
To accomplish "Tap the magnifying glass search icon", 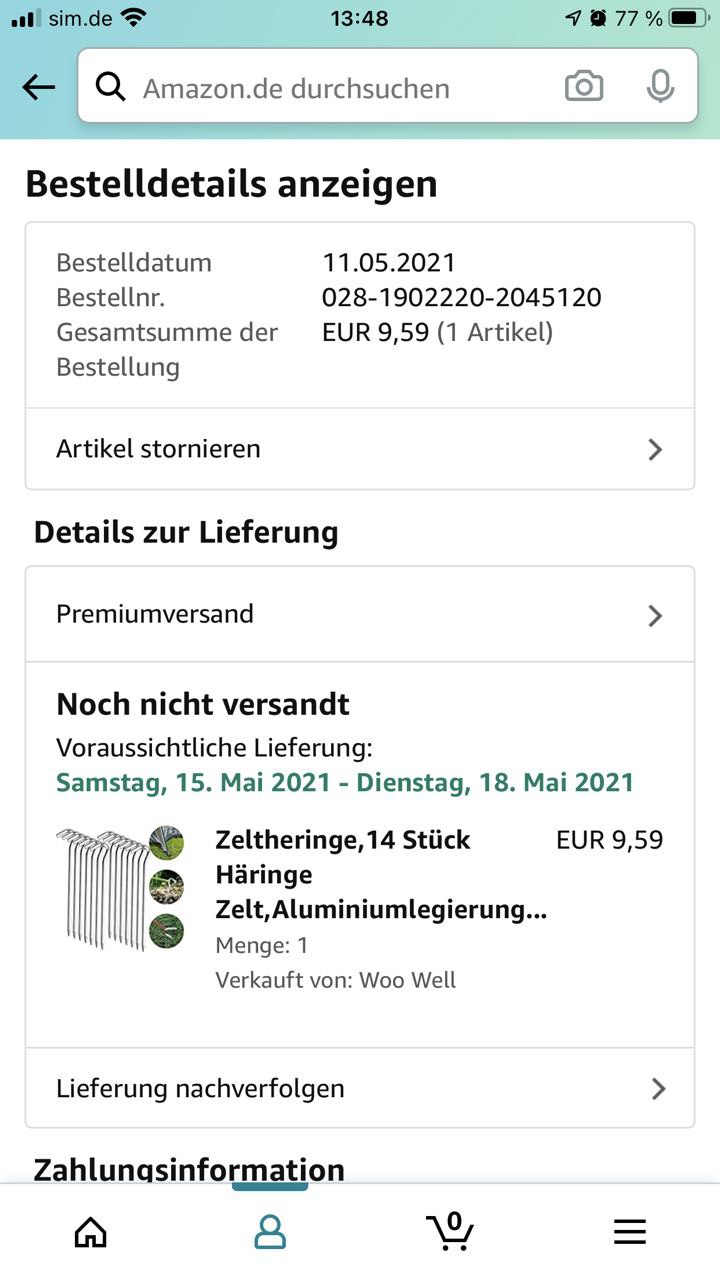I will click(x=110, y=88).
